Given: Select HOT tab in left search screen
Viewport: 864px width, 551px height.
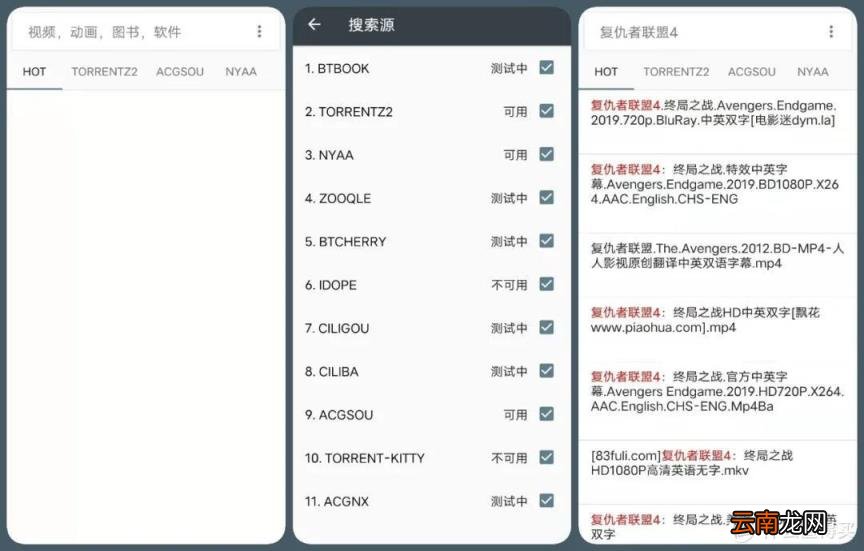Looking at the screenshot, I should tap(34, 72).
